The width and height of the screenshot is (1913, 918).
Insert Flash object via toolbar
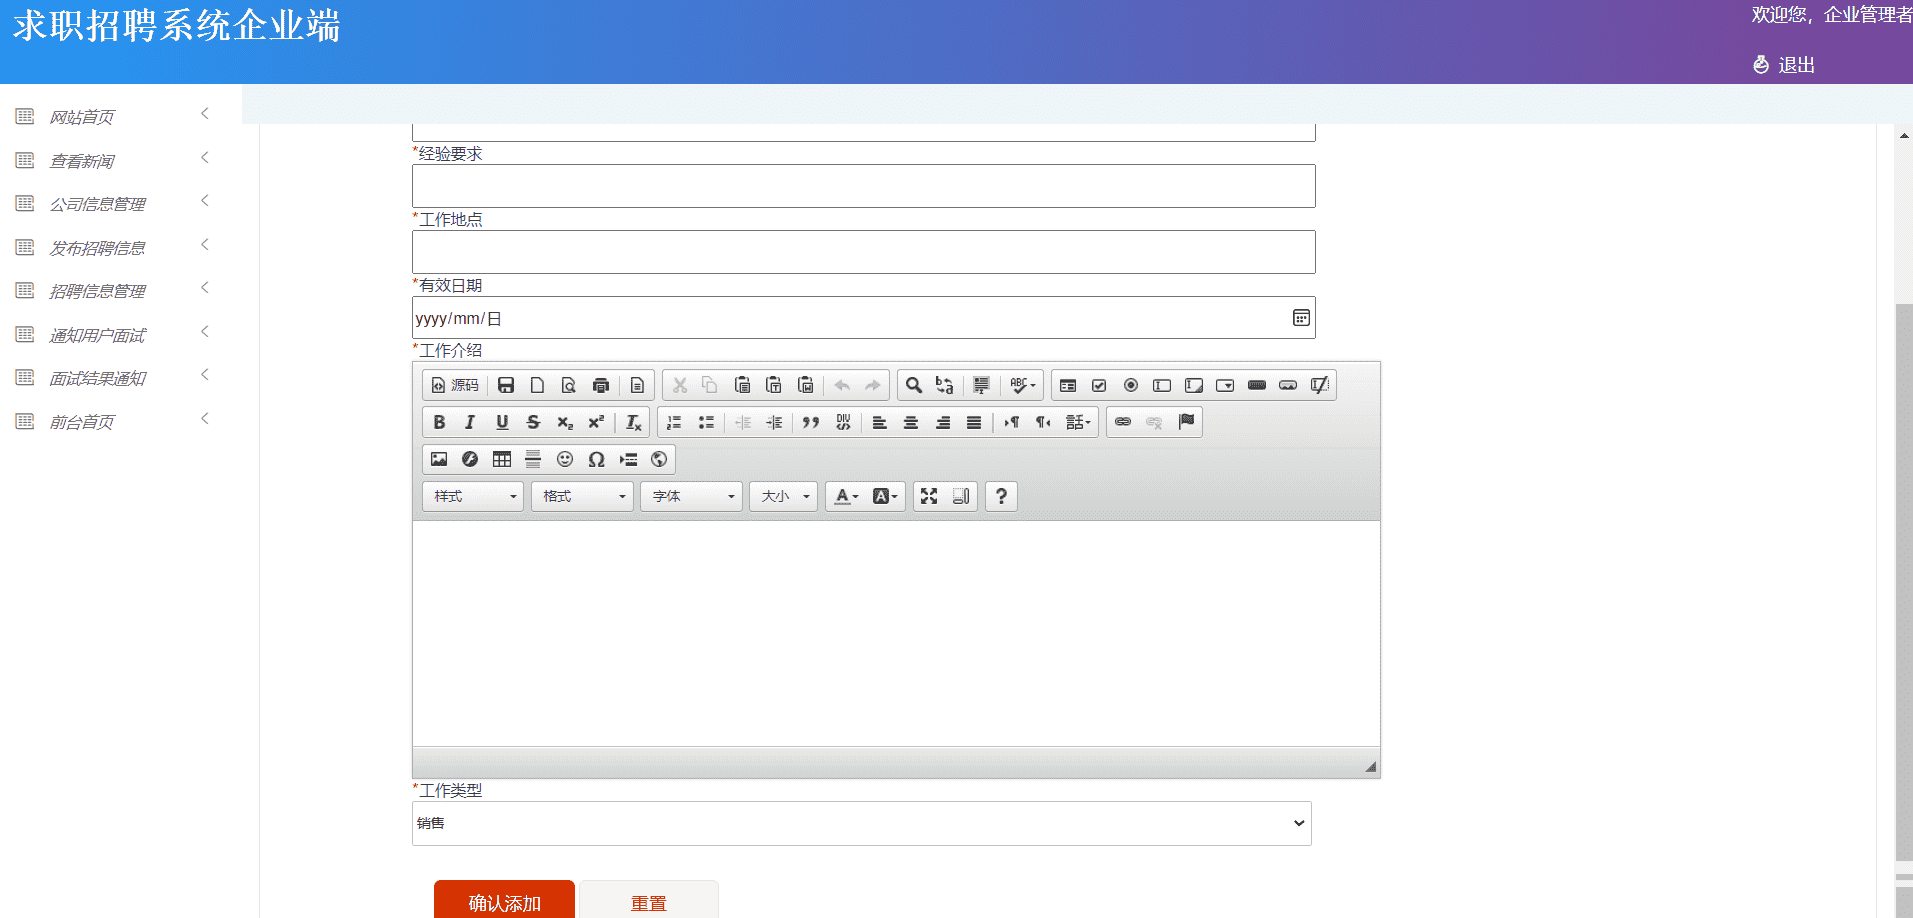(470, 459)
